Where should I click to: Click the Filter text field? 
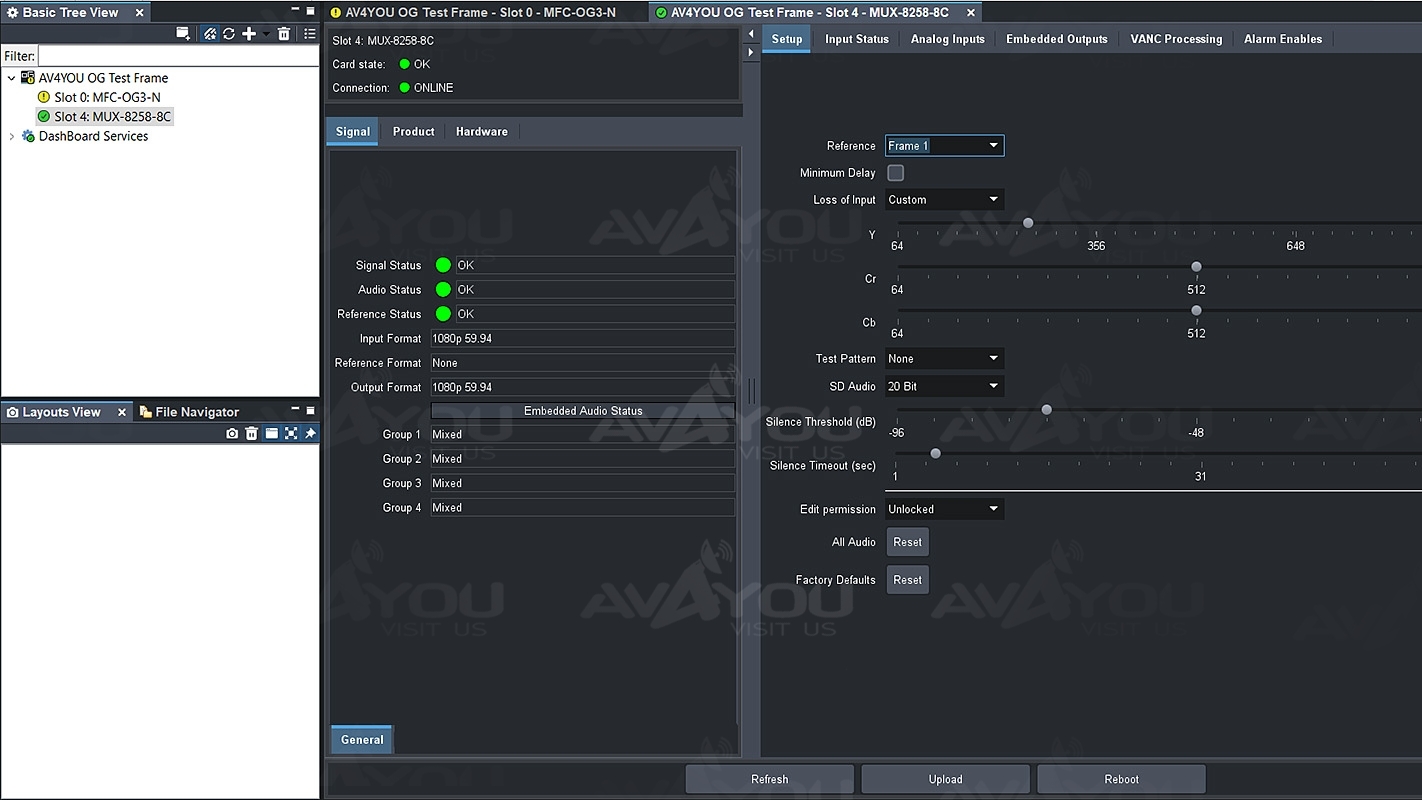coord(178,56)
